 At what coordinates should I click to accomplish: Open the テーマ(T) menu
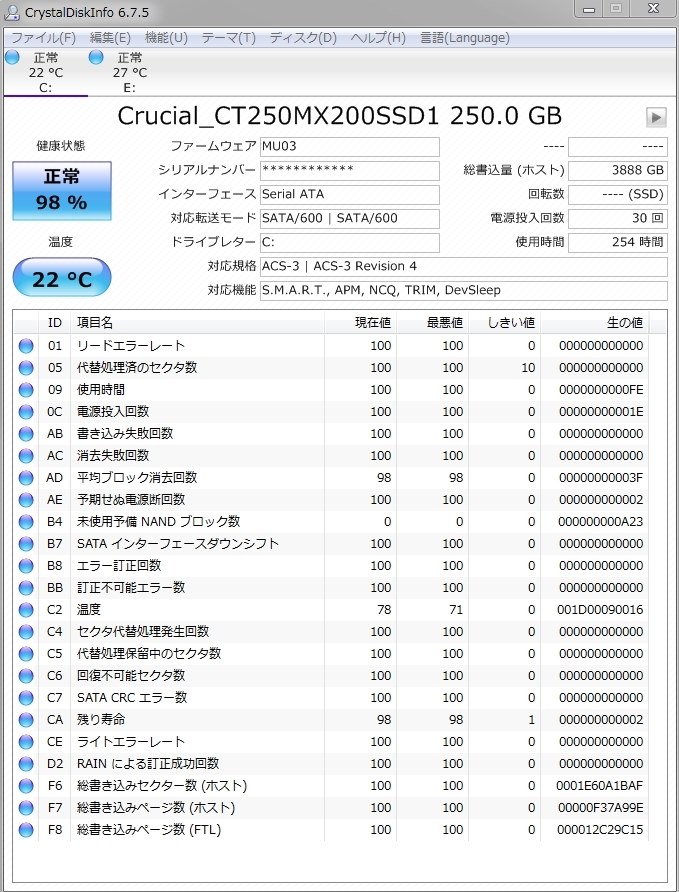[x=229, y=38]
